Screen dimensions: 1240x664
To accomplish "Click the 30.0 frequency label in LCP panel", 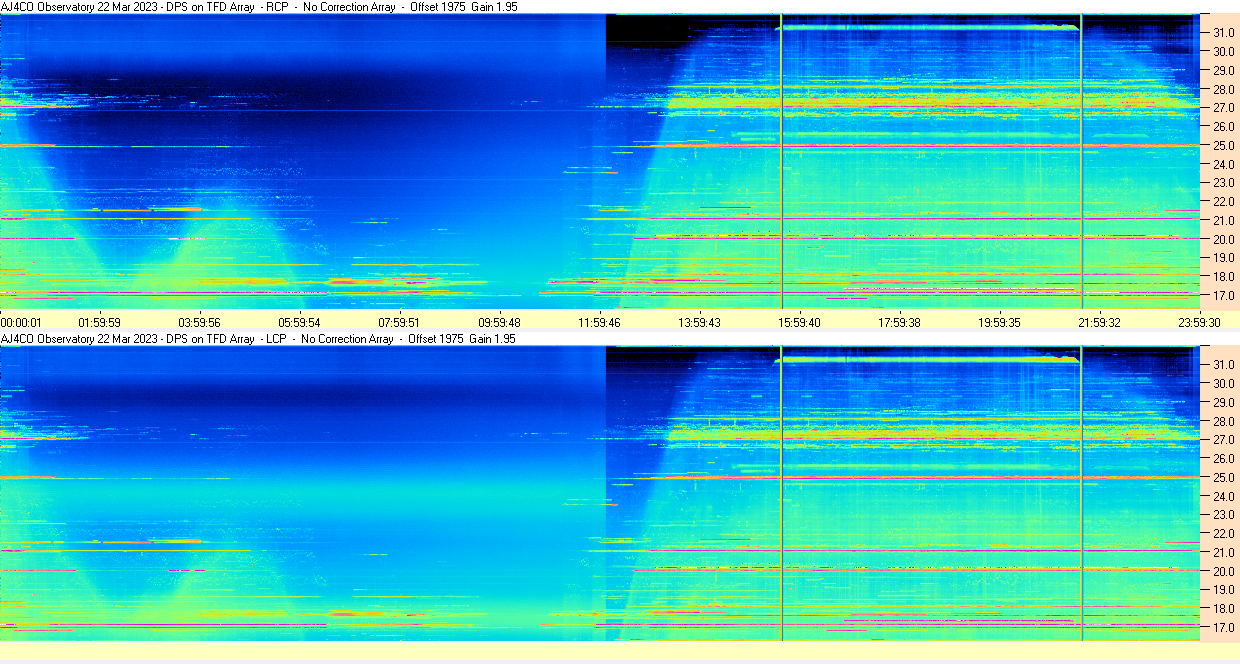I will point(1224,384).
